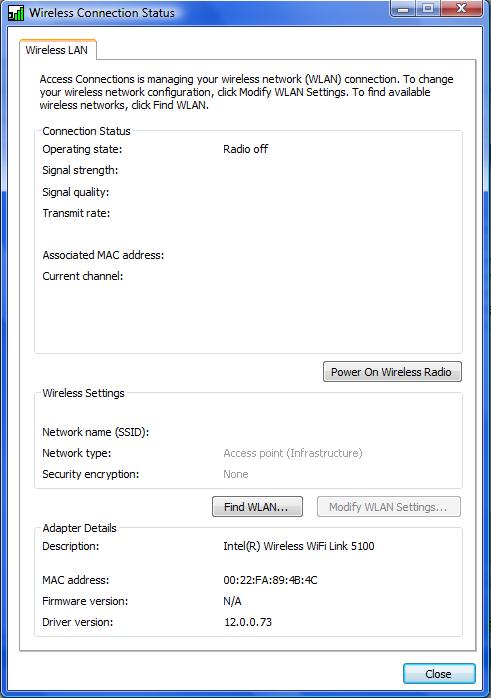Click MAC address value 00:22:FA:89:4B:4C
This screenshot has height=698, width=491.
[x=270, y=580]
